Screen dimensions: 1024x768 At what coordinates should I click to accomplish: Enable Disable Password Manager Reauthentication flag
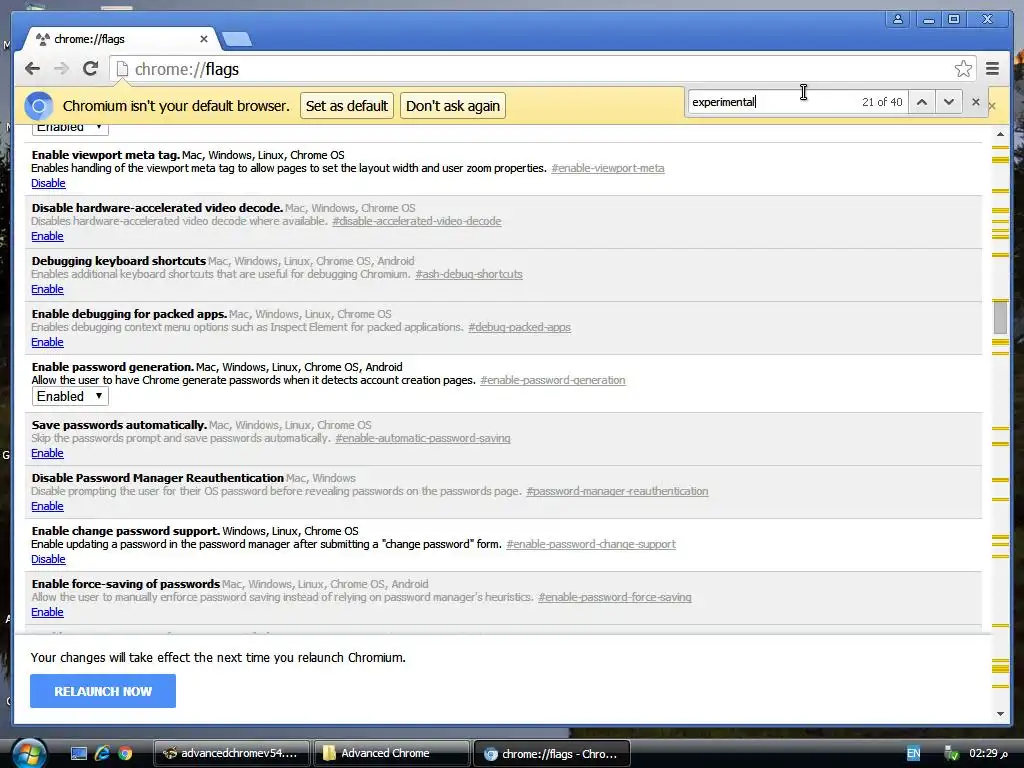pyautogui.click(x=47, y=506)
